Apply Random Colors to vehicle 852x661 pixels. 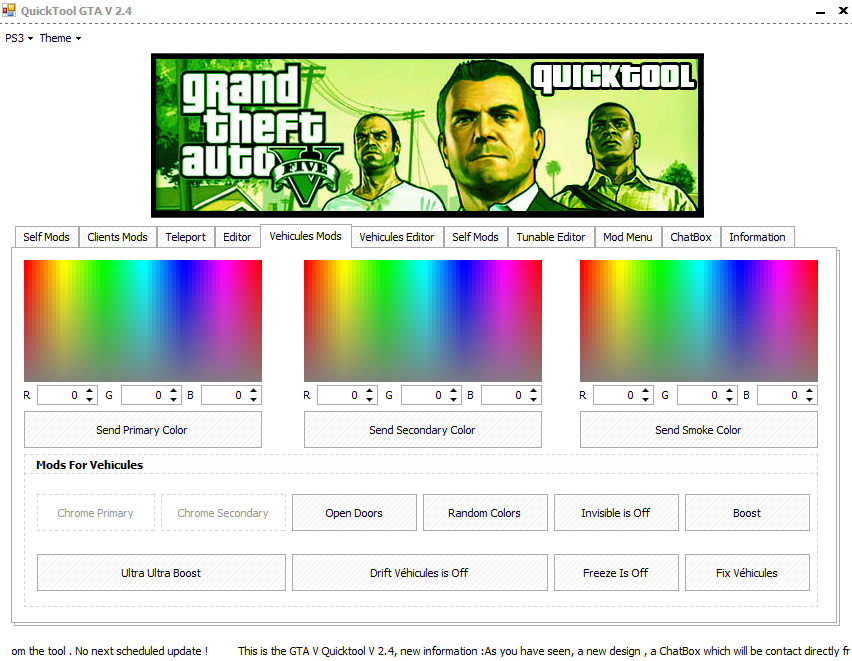[x=485, y=513]
